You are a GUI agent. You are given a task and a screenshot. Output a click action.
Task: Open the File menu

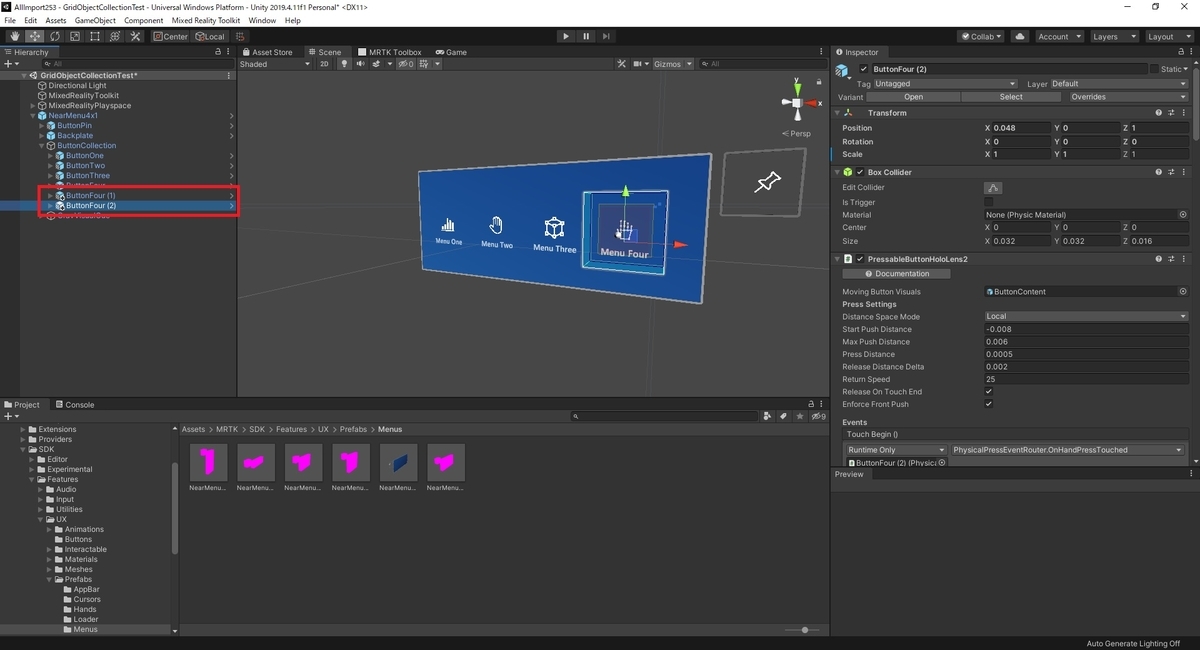10,20
